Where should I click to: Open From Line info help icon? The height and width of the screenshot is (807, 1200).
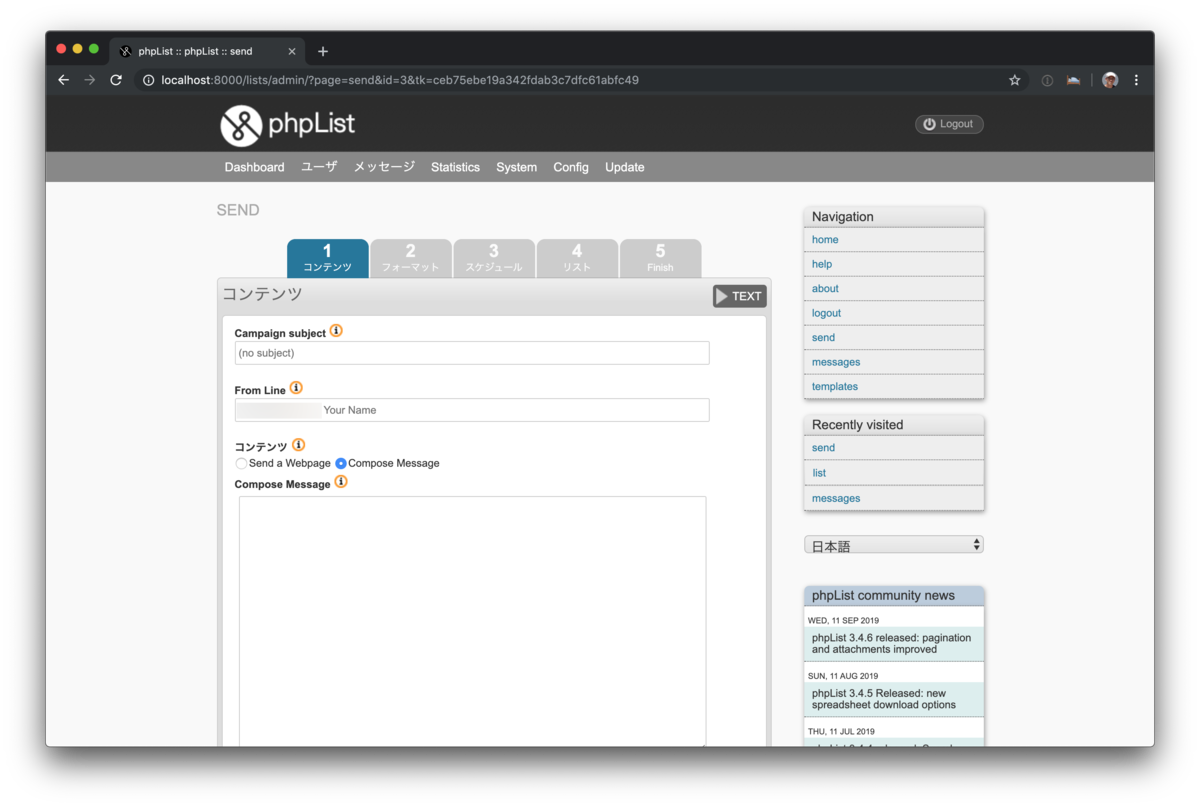click(296, 388)
